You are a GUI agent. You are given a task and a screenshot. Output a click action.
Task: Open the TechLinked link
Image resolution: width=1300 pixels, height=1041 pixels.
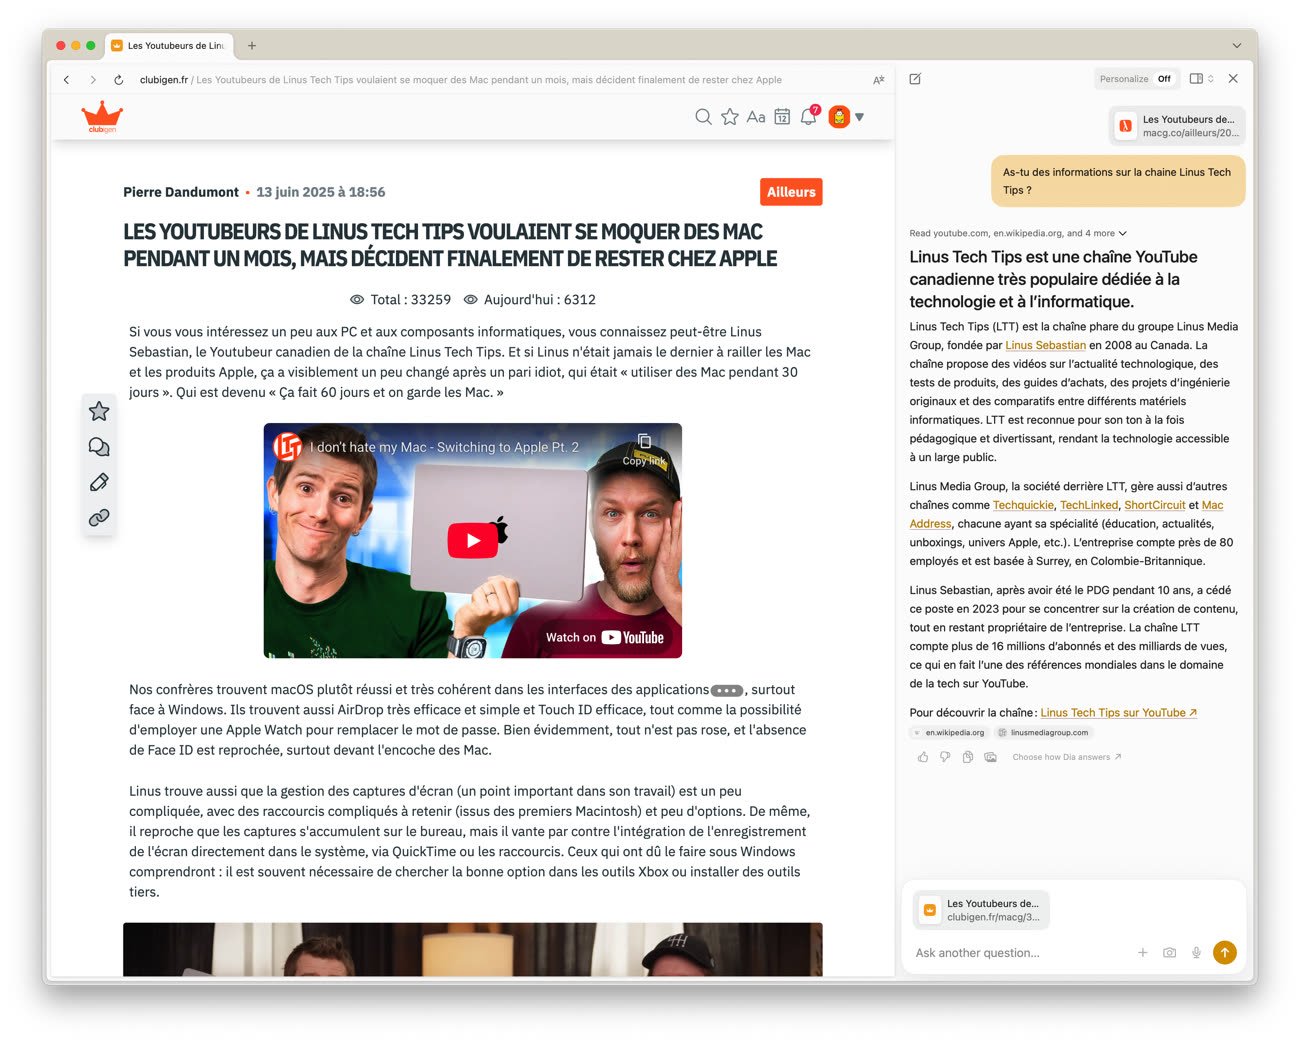click(x=1089, y=505)
